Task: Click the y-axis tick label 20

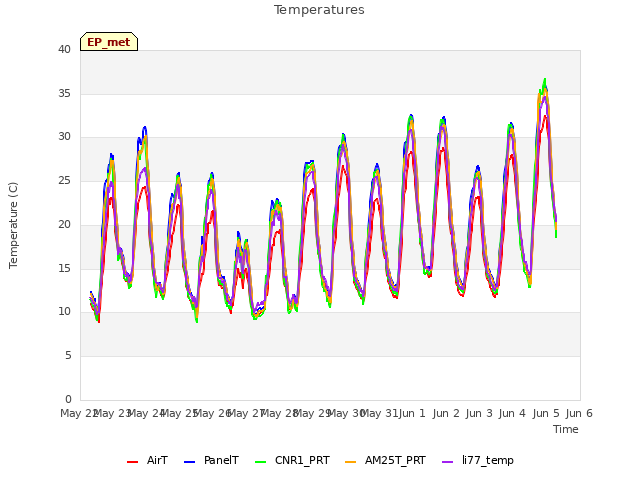Action: pos(64,224)
